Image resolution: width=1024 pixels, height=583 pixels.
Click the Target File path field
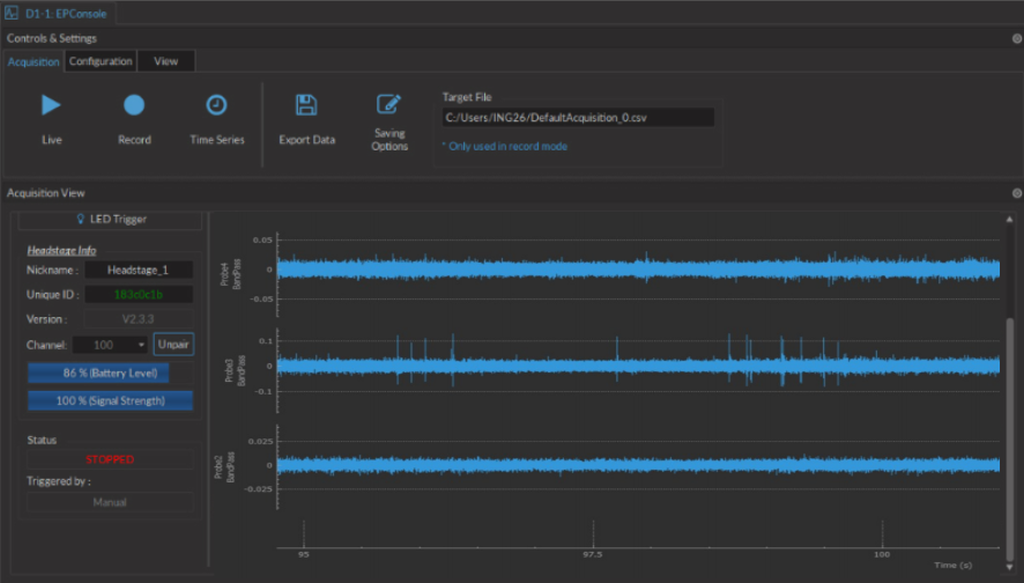click(x=578, y=117)
